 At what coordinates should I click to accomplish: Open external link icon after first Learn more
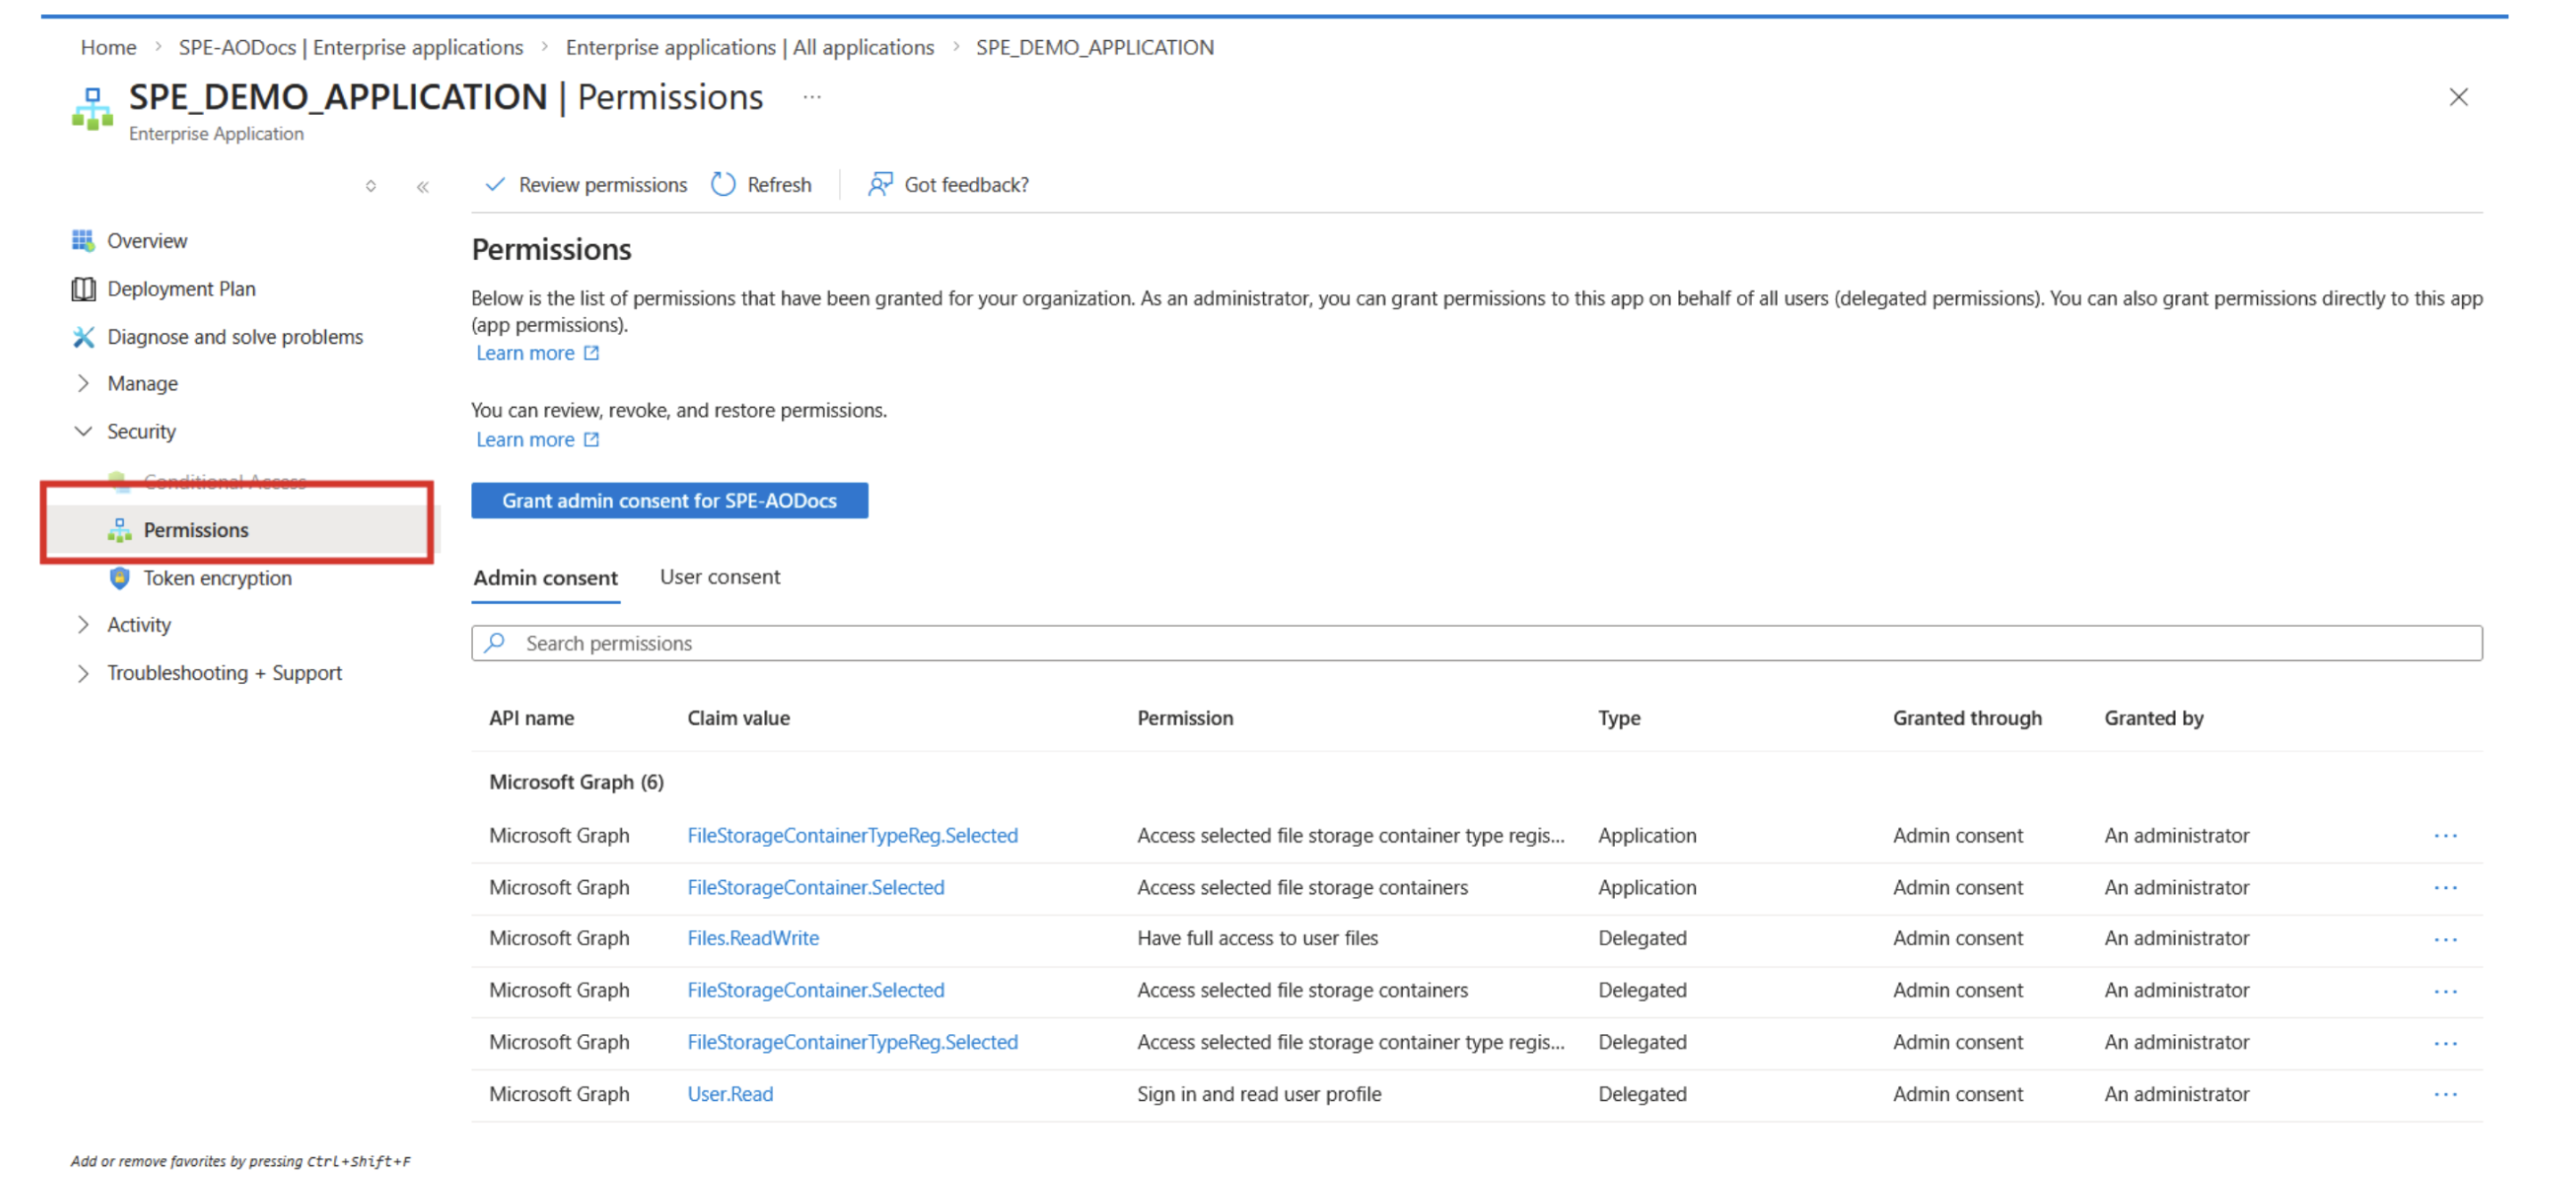pyautogui.click(x=592, y=353)
